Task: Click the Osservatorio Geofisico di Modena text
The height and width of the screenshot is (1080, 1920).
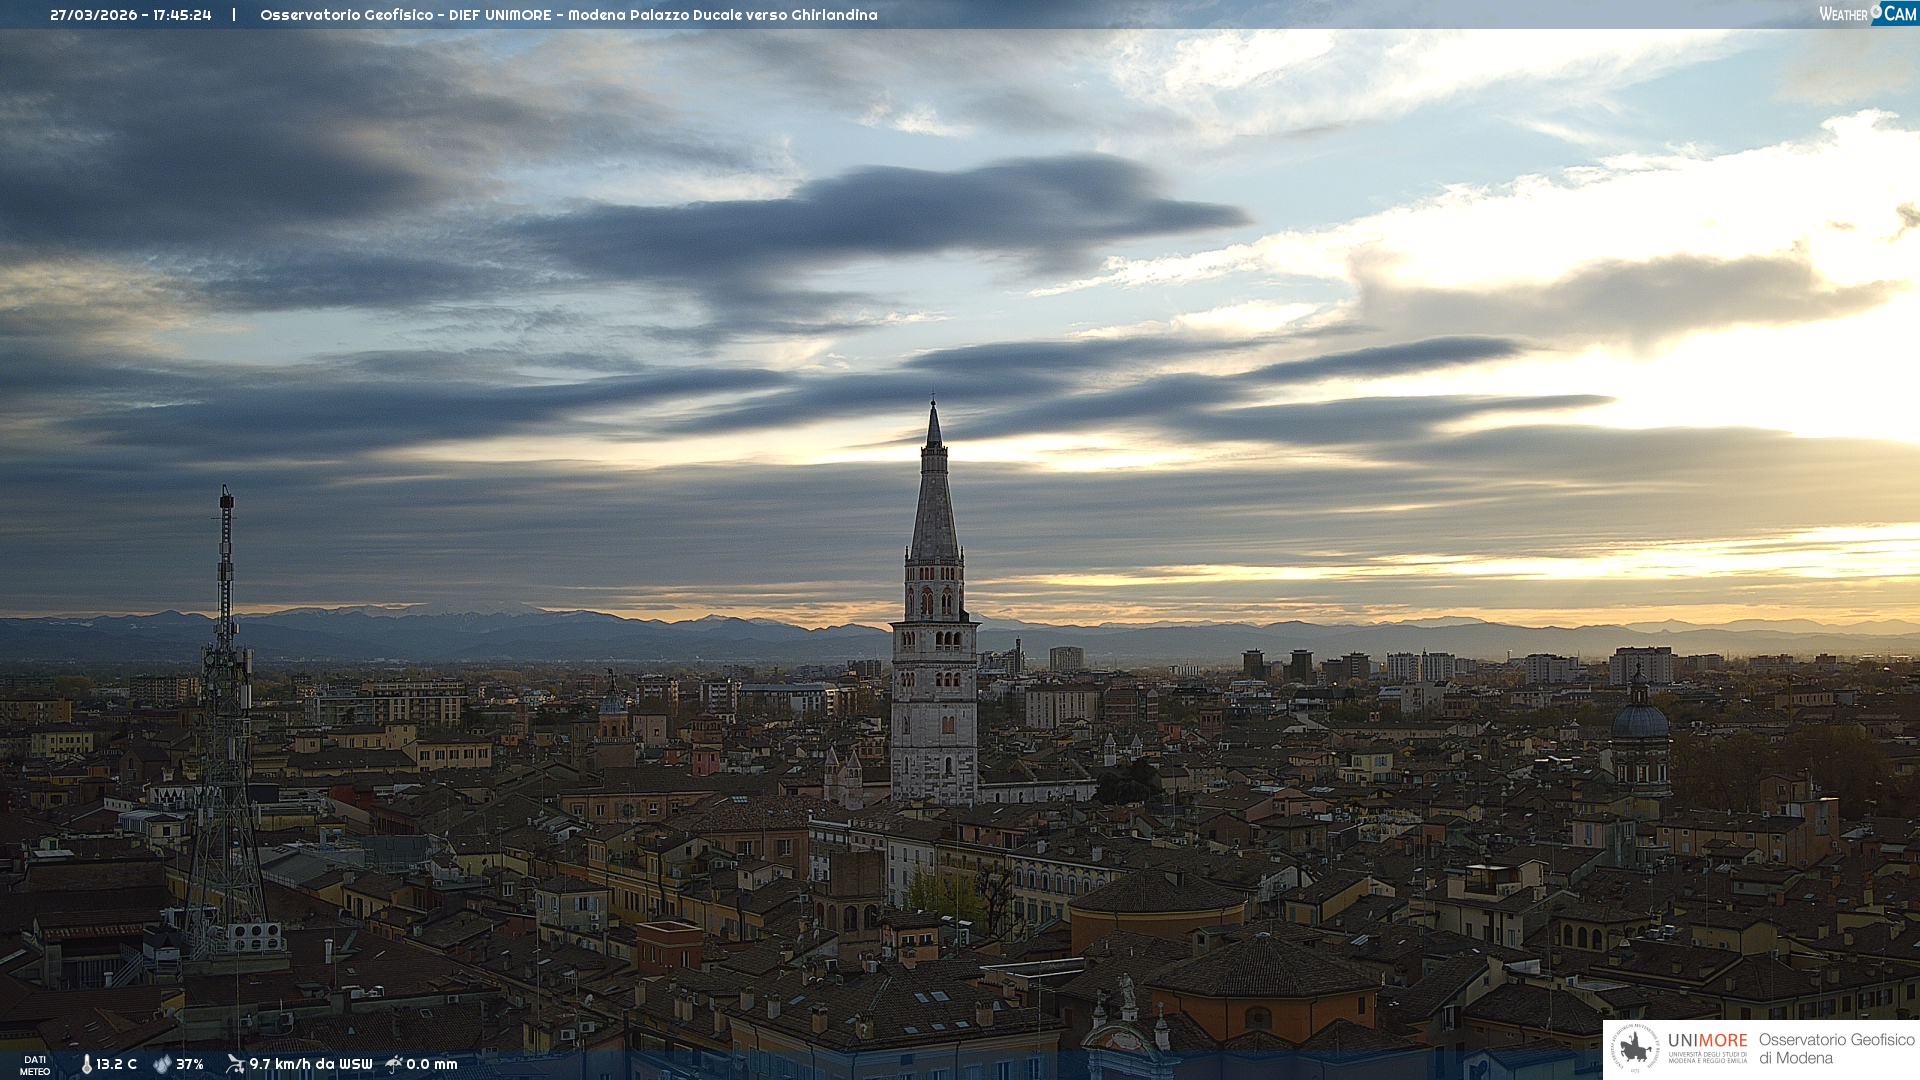Action: tap(1836, 1049)
